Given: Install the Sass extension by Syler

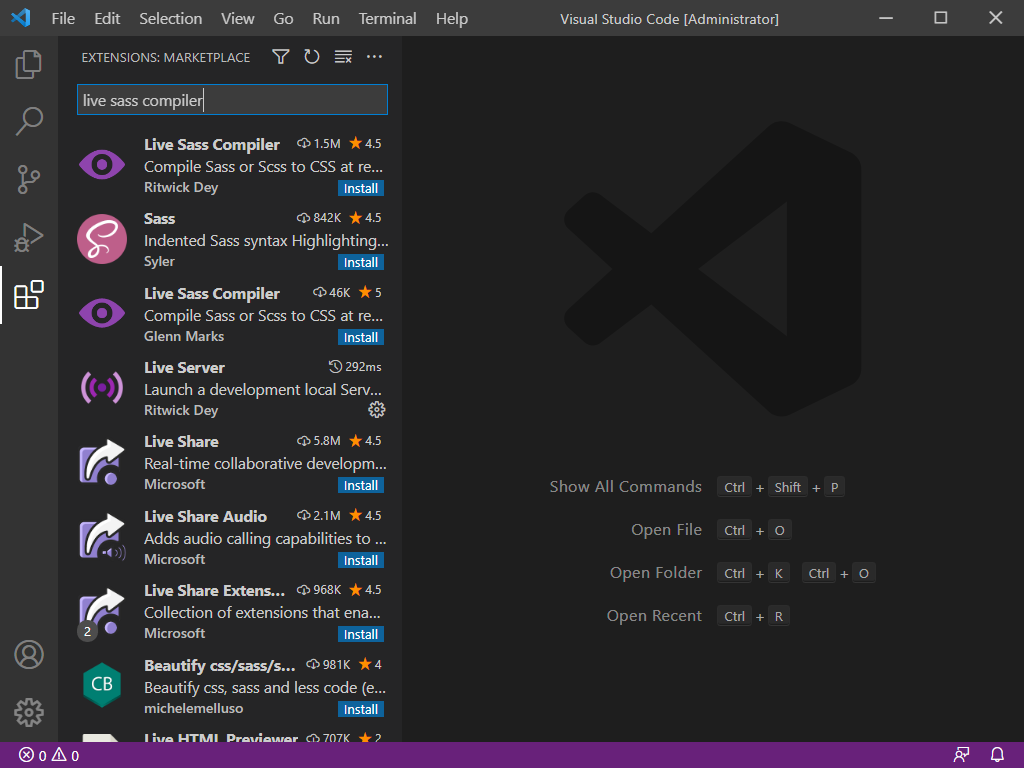Looking at the screenshot, I should pos(360,262).
